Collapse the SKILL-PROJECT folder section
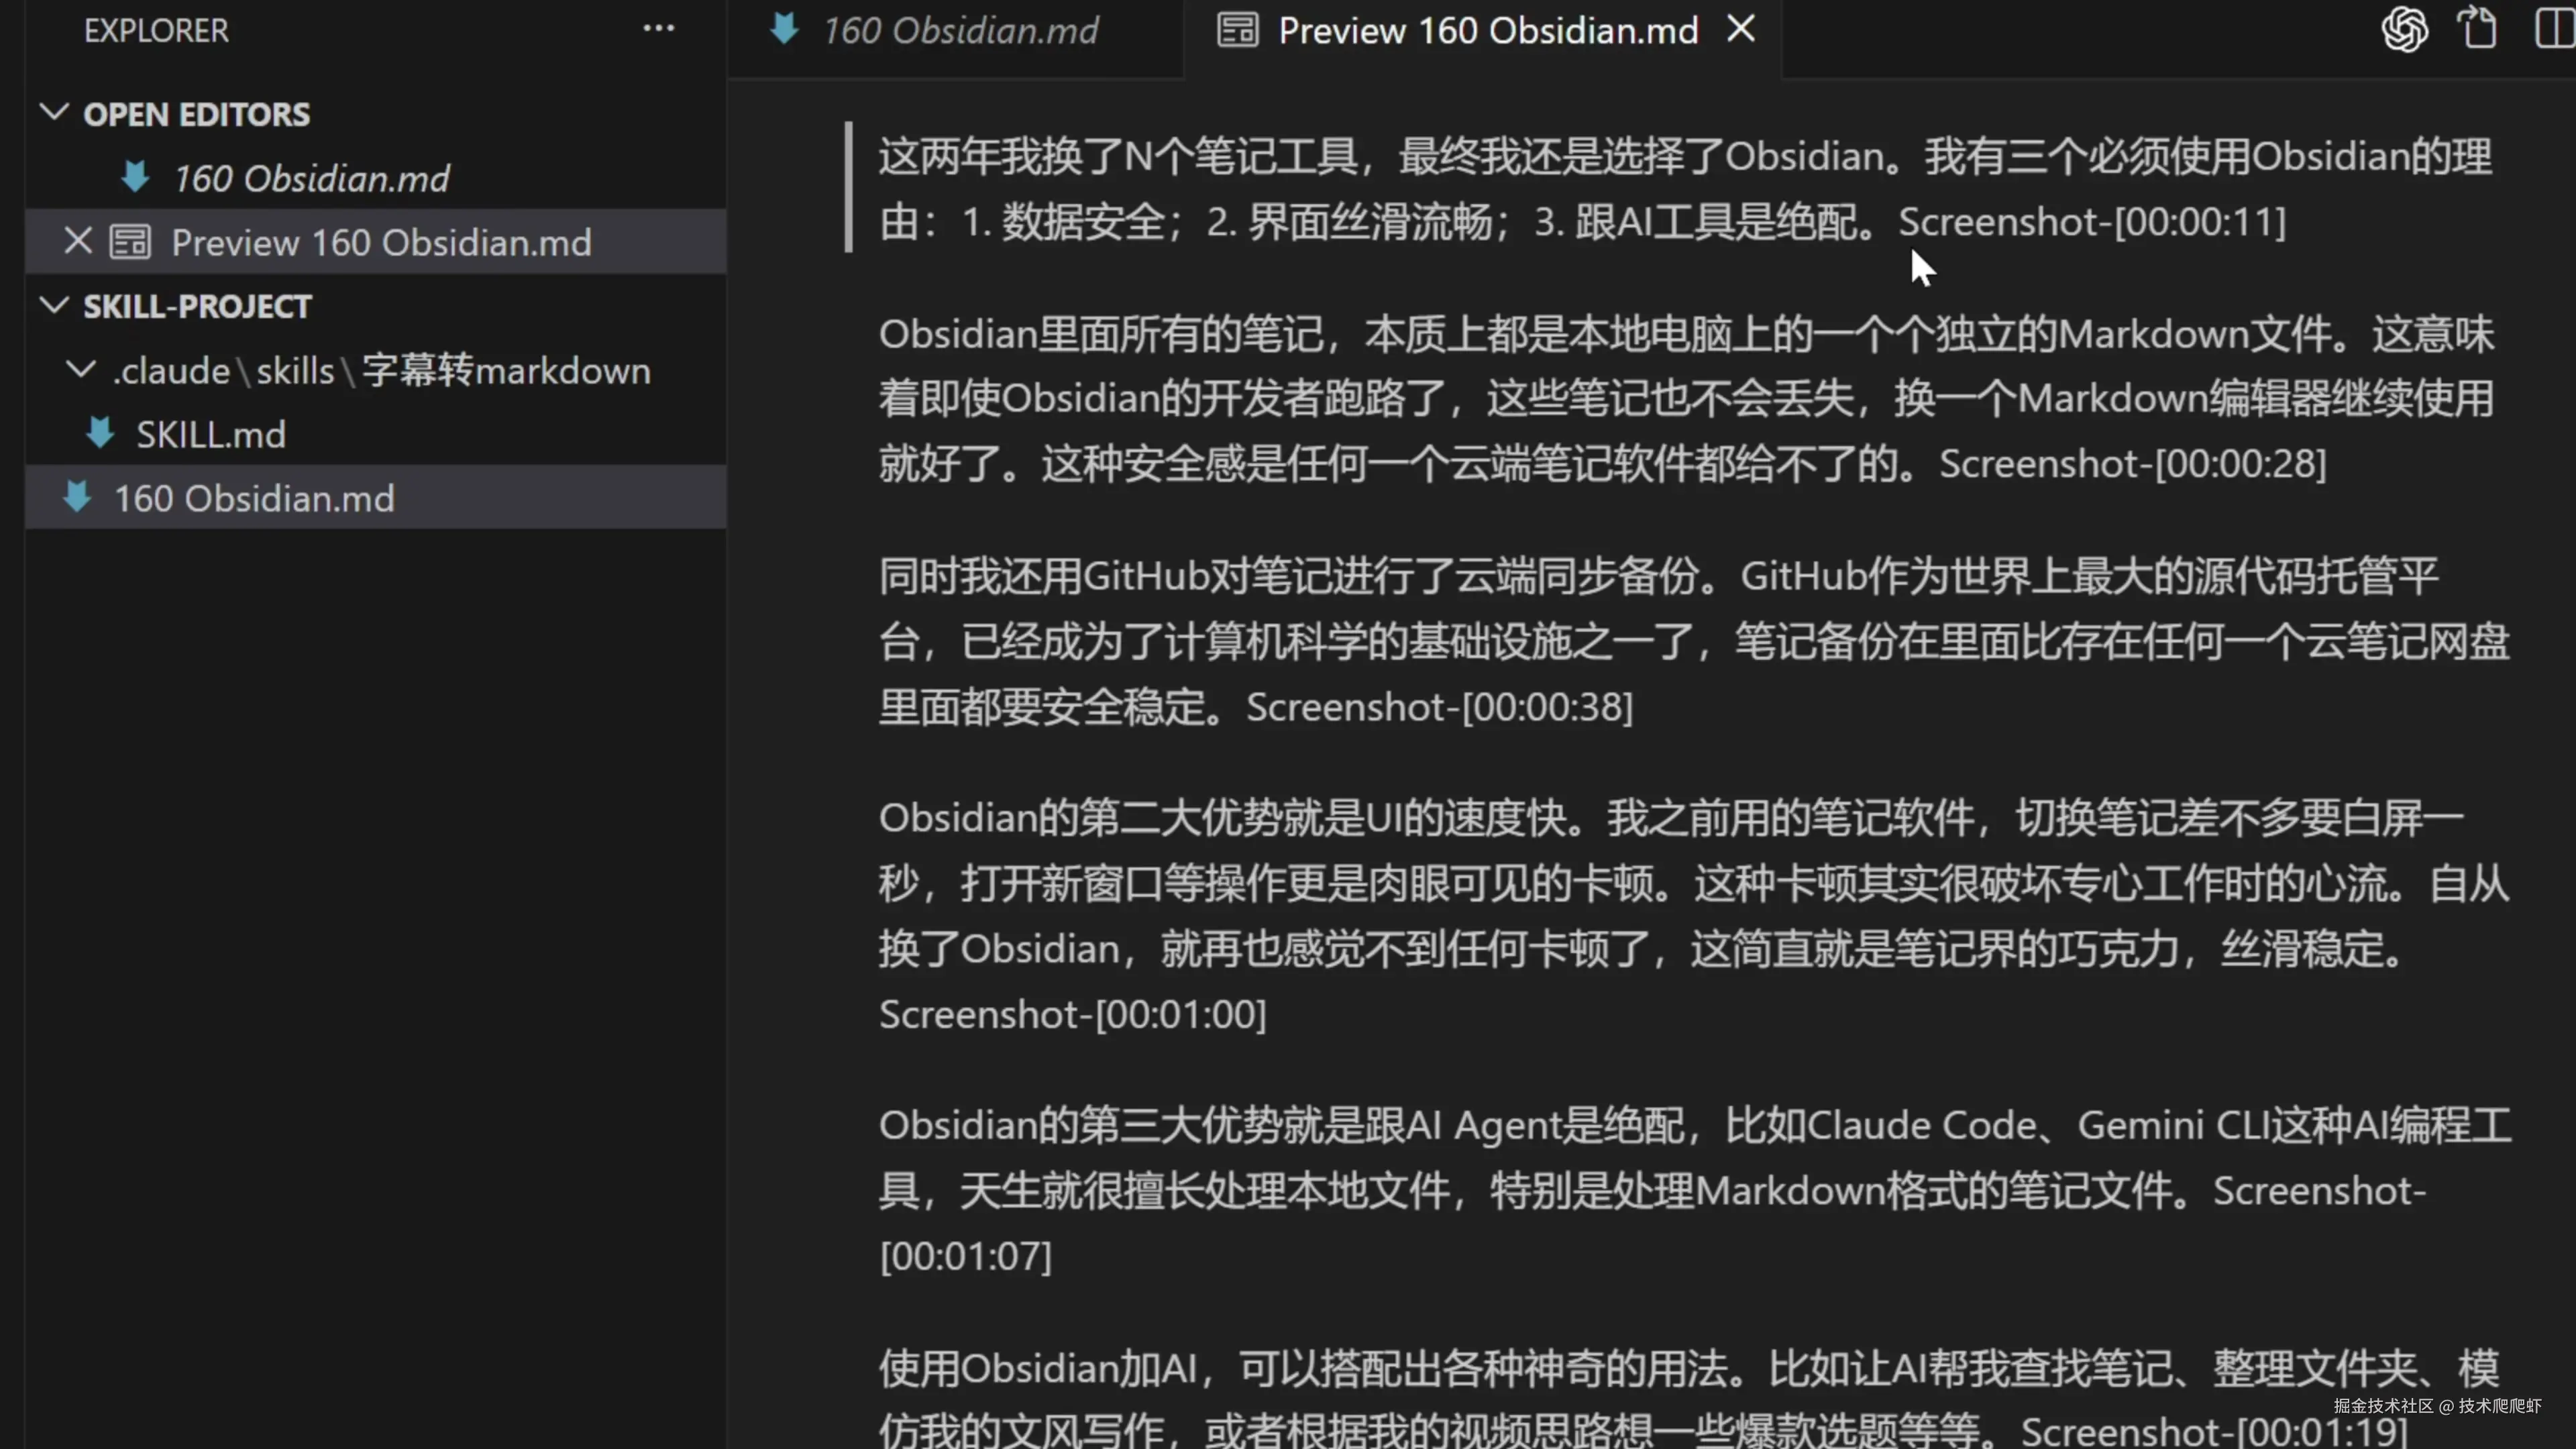Image resolution: width=2576 pixels, height=1449 pixels. click(x=54, y=305)
